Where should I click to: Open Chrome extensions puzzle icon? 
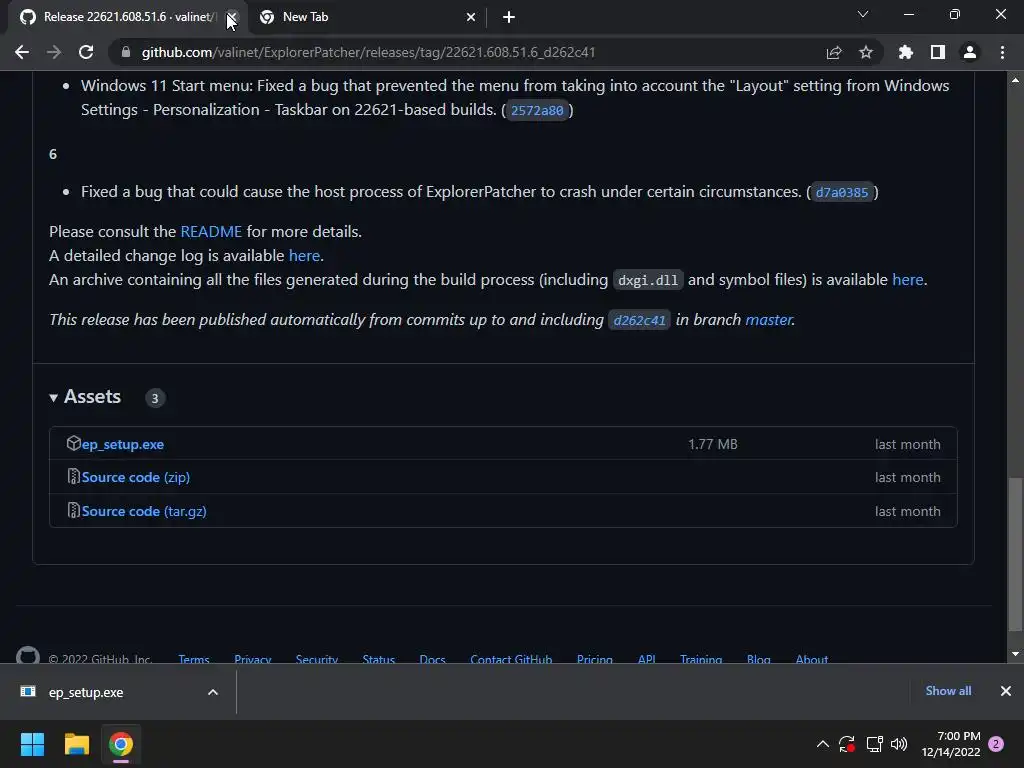pos(906,52)
